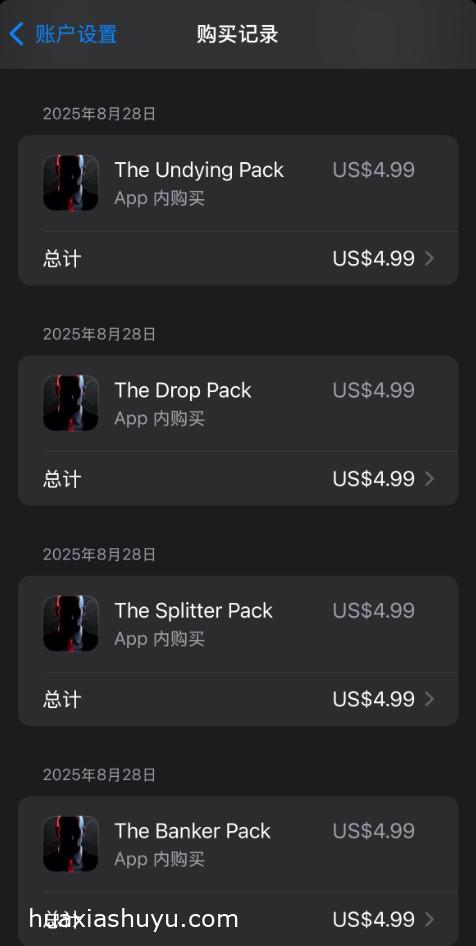Expand The Banker Pack total chevron
The height and width of the screenshot is (946, 476).
[430, 919]
